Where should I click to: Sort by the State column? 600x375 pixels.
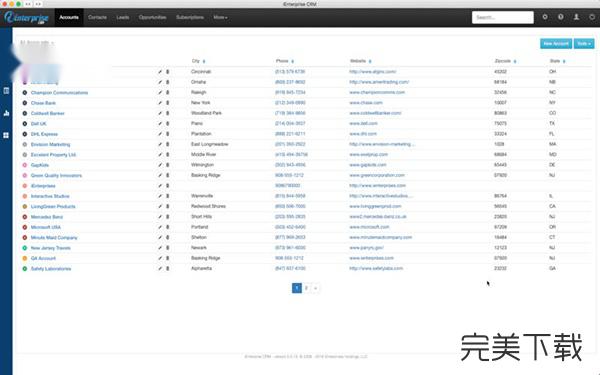(x=558, y=61)
